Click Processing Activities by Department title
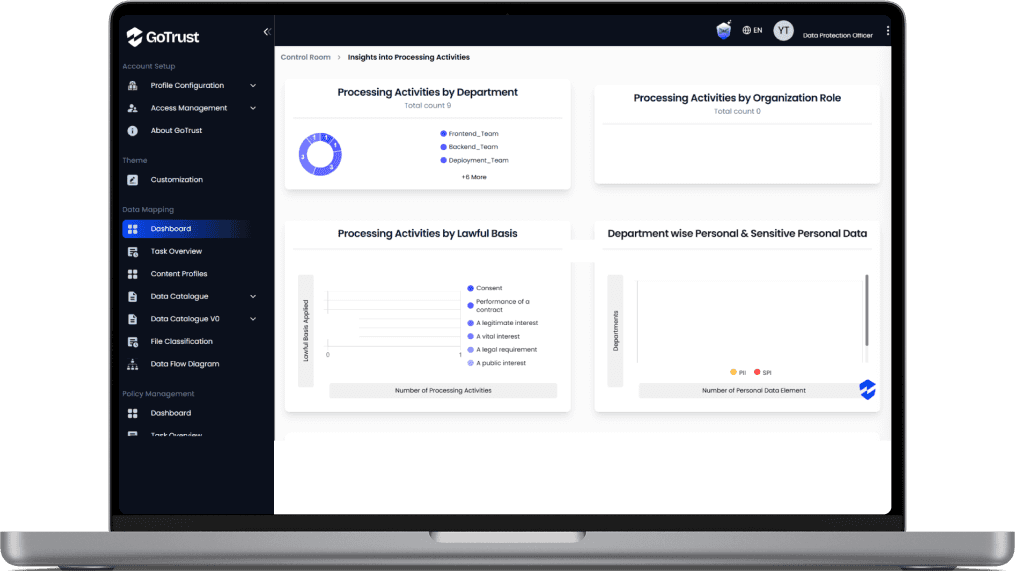The image size is (1015, 571). coord(427,93)
